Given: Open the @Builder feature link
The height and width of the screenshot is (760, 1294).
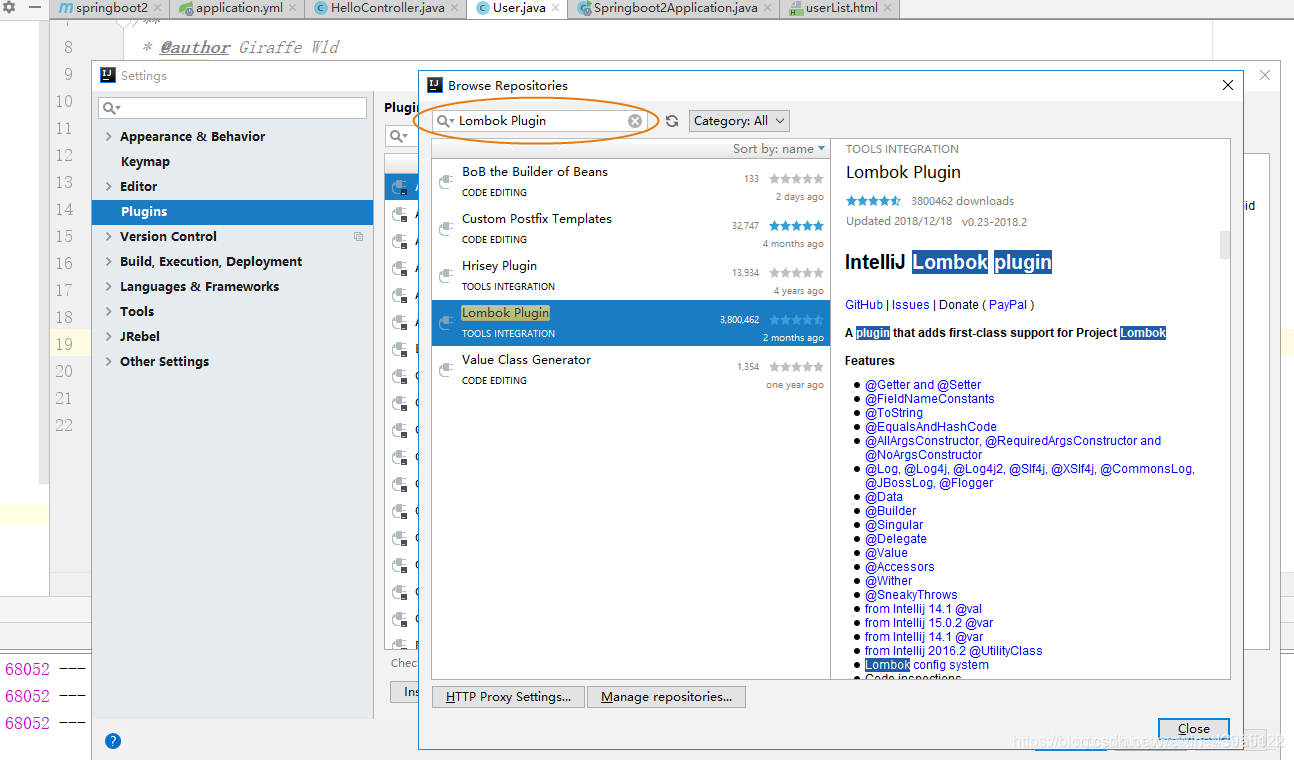Looking at the screenshot, I should click(890, 511).
